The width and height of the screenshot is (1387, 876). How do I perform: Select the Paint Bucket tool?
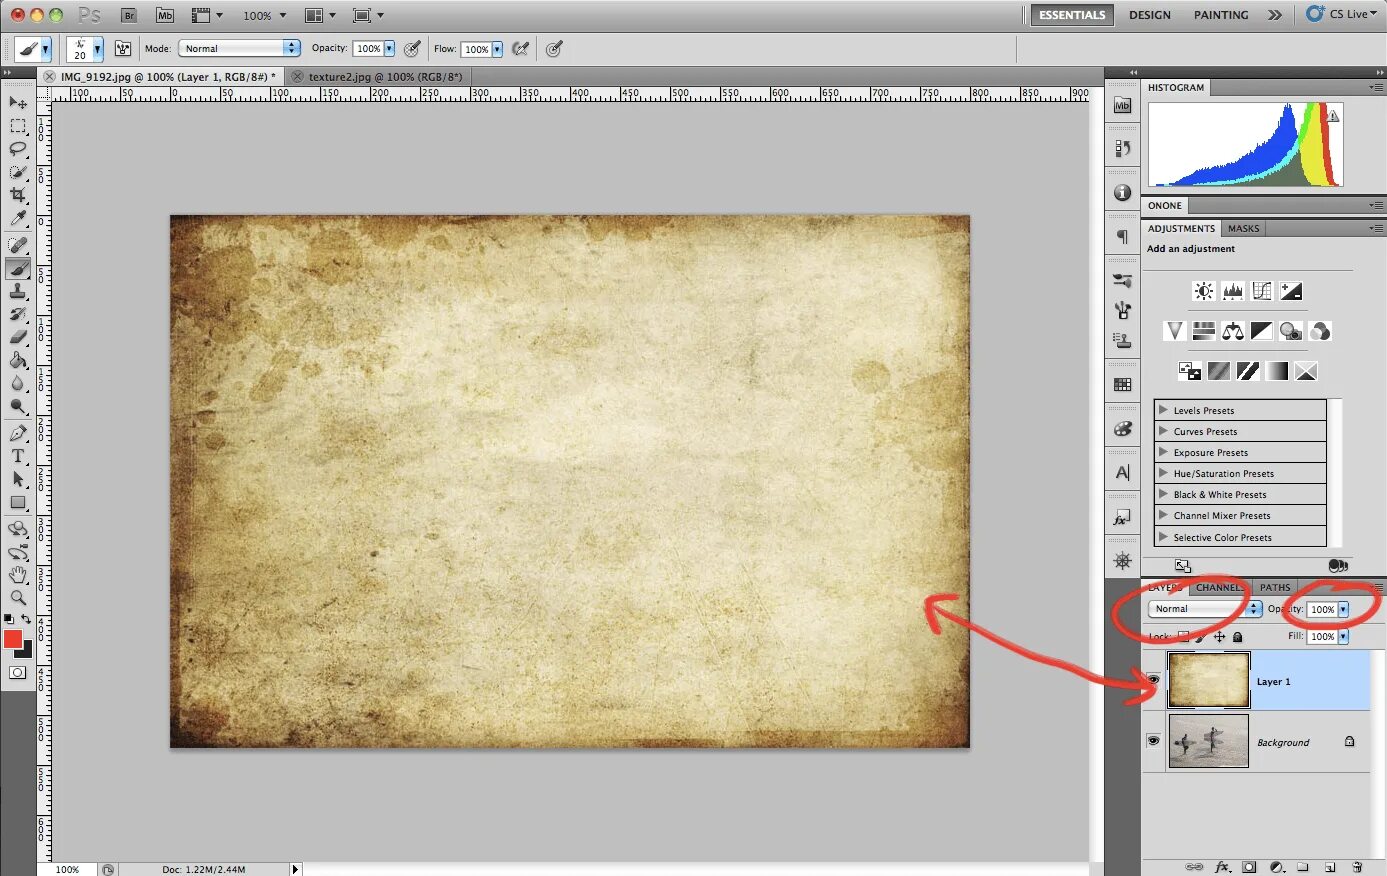[x=18, y=360]
